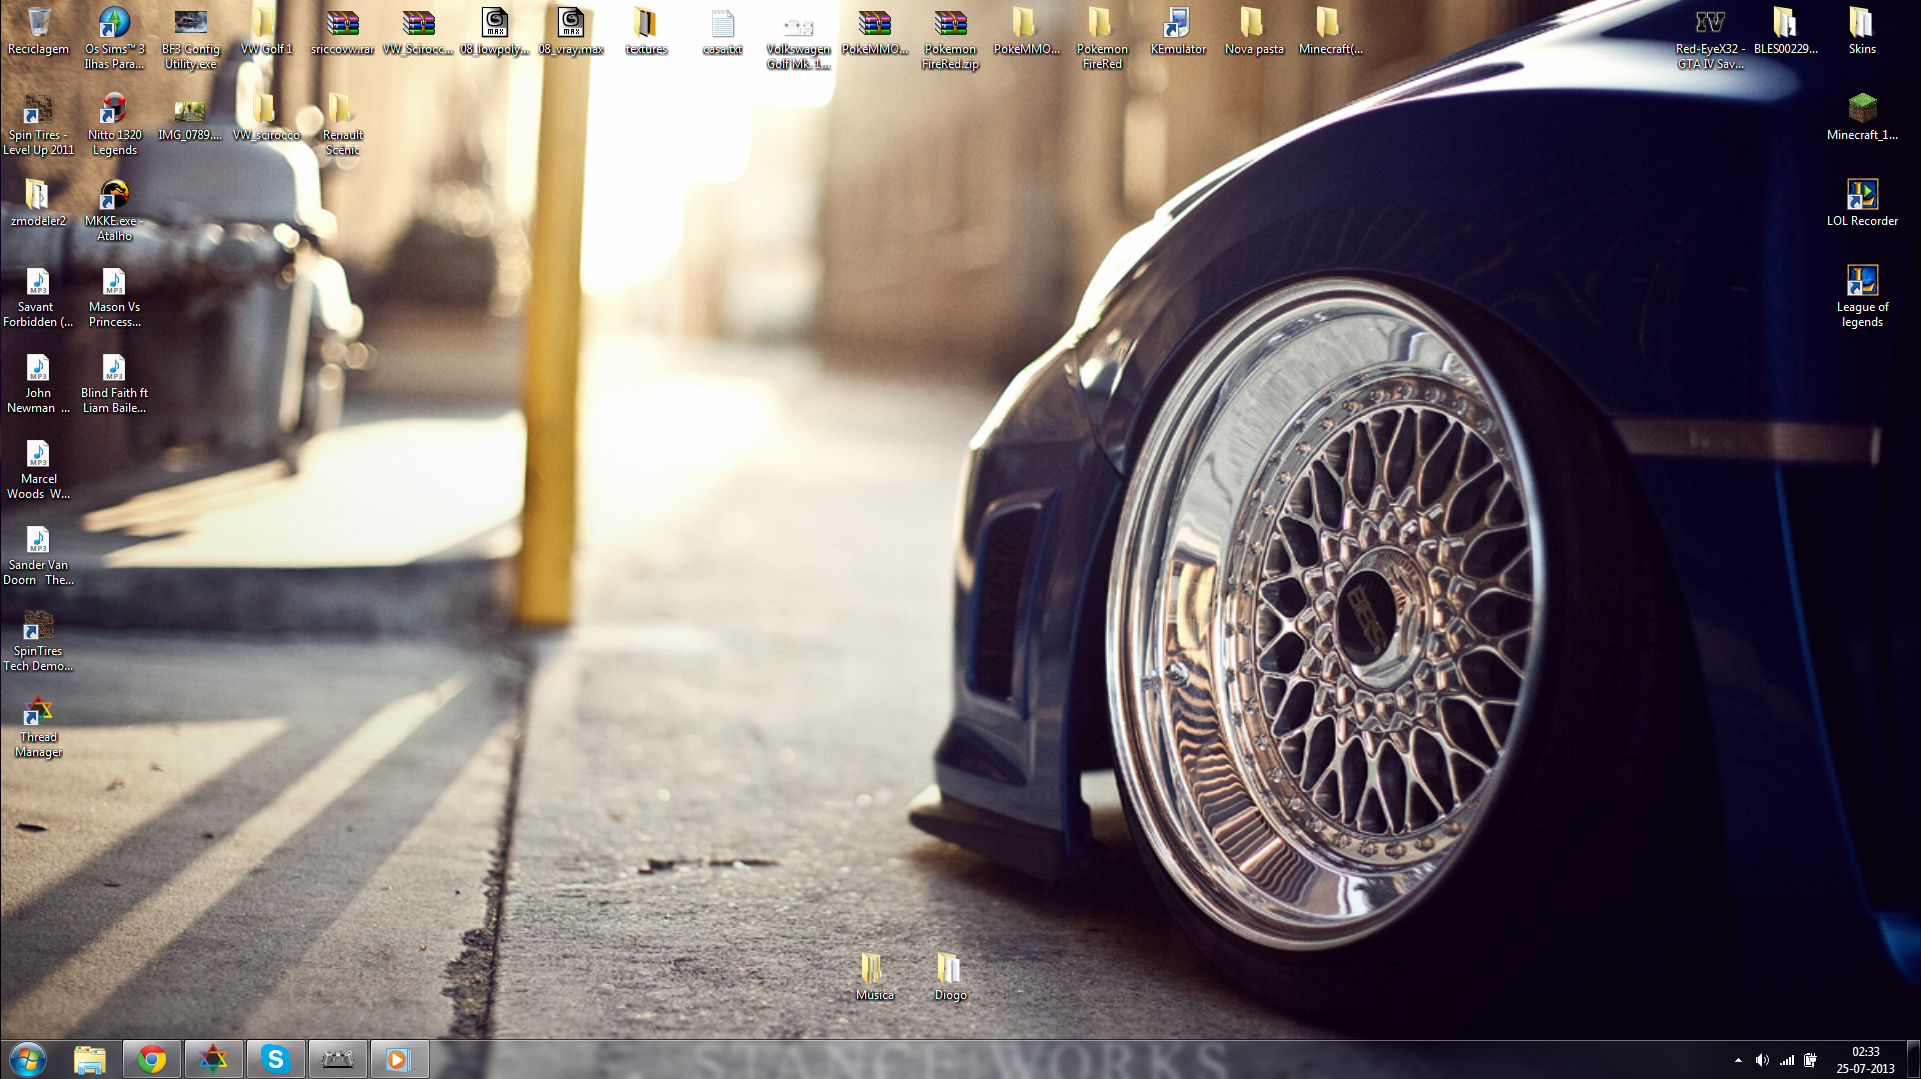This screenshot has height=1079, width=1921.
Task: Select the sriccovw.rar archive
Action: coord(342,32)
